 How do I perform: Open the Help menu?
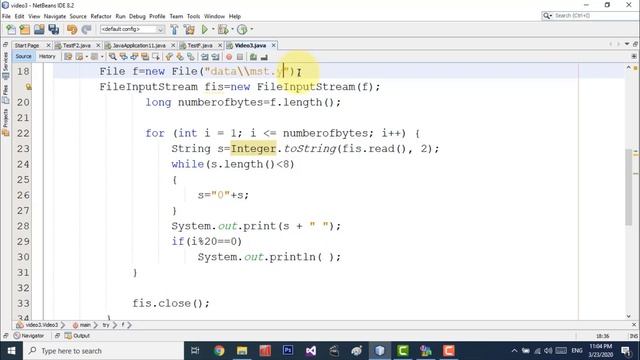(235, 16)
